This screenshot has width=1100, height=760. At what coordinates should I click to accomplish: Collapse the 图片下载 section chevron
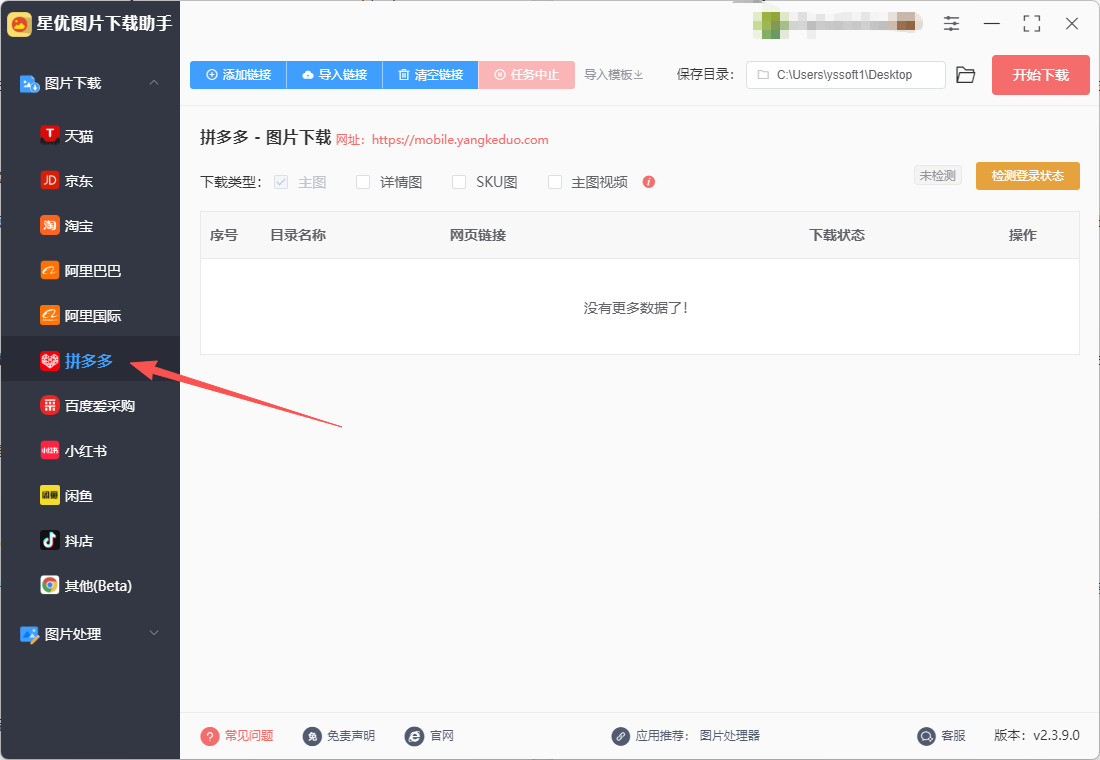[154, 83]
